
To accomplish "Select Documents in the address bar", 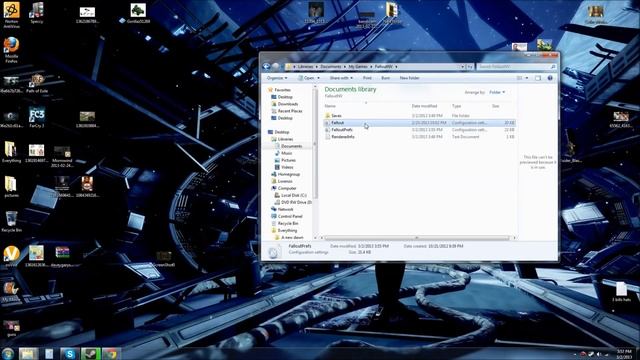I will pos(331,67).
